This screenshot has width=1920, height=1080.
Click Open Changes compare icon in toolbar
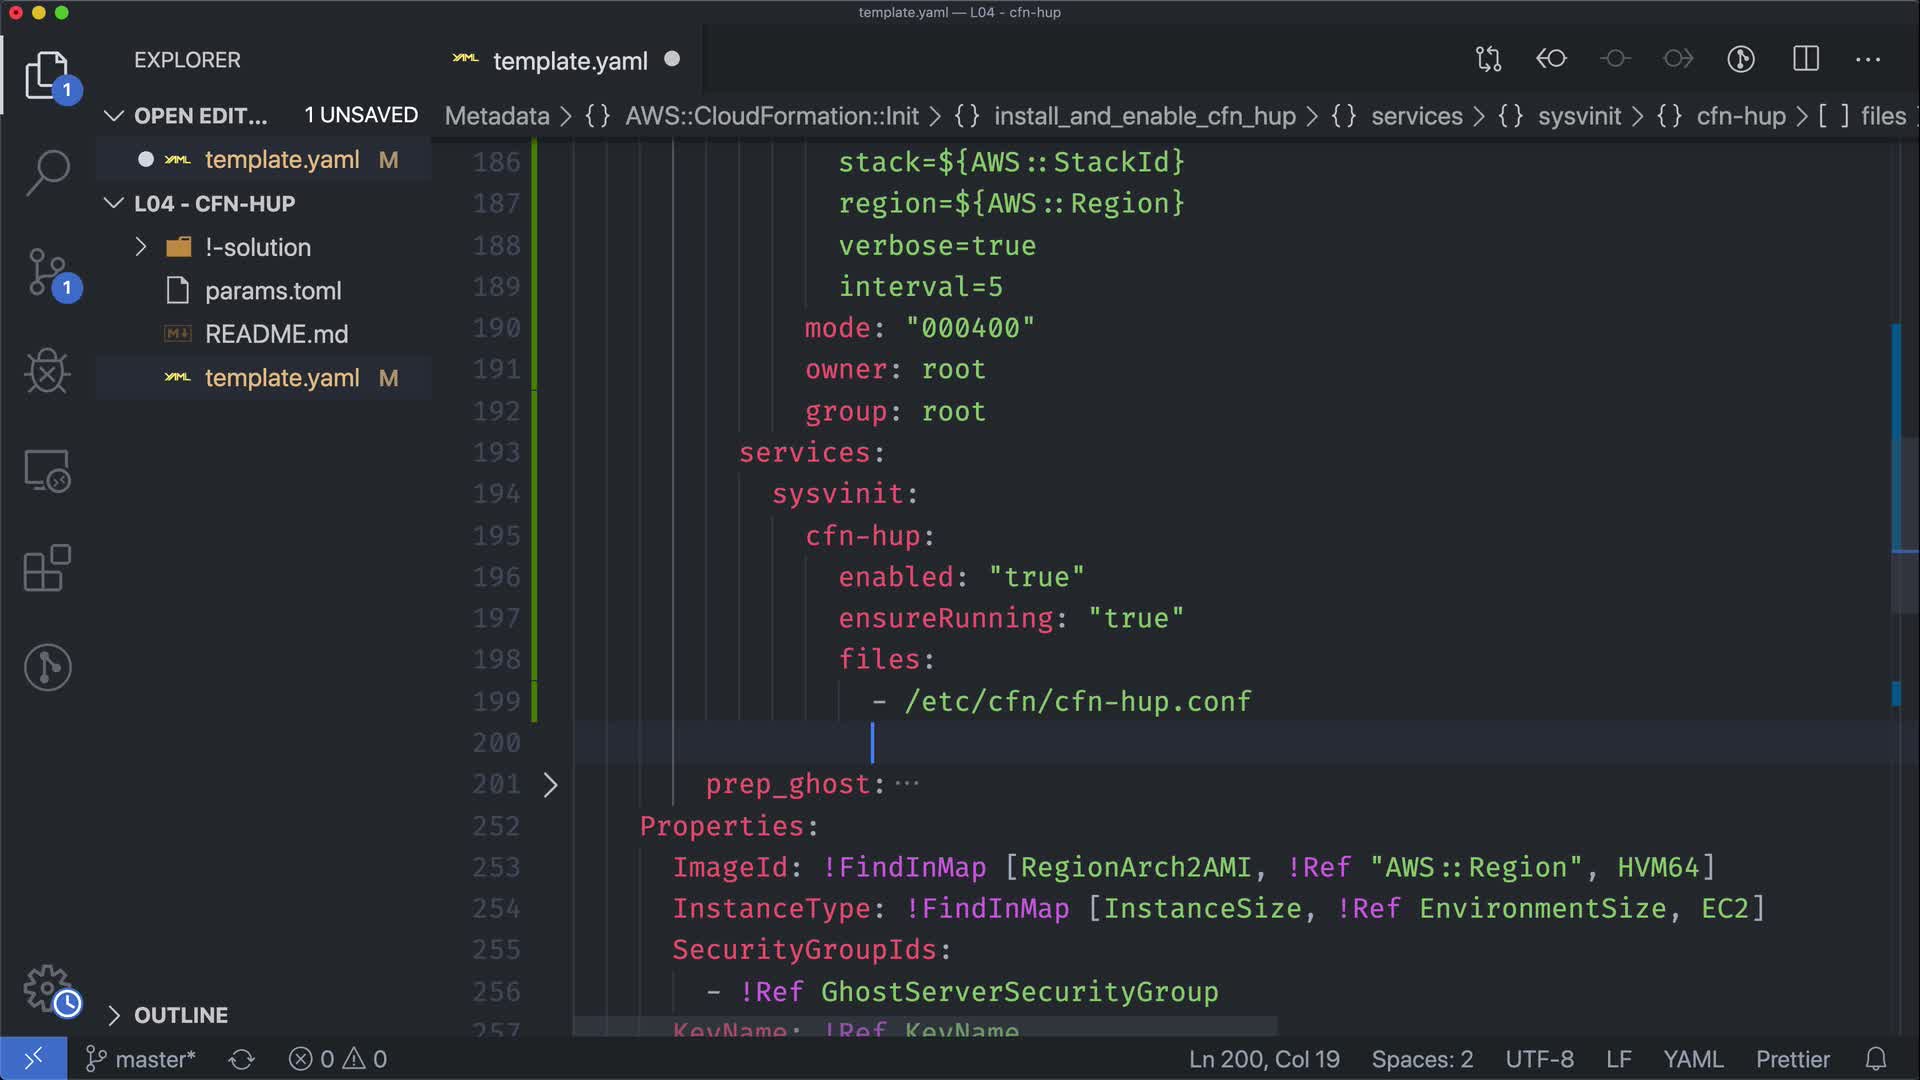coord(1488,59)
